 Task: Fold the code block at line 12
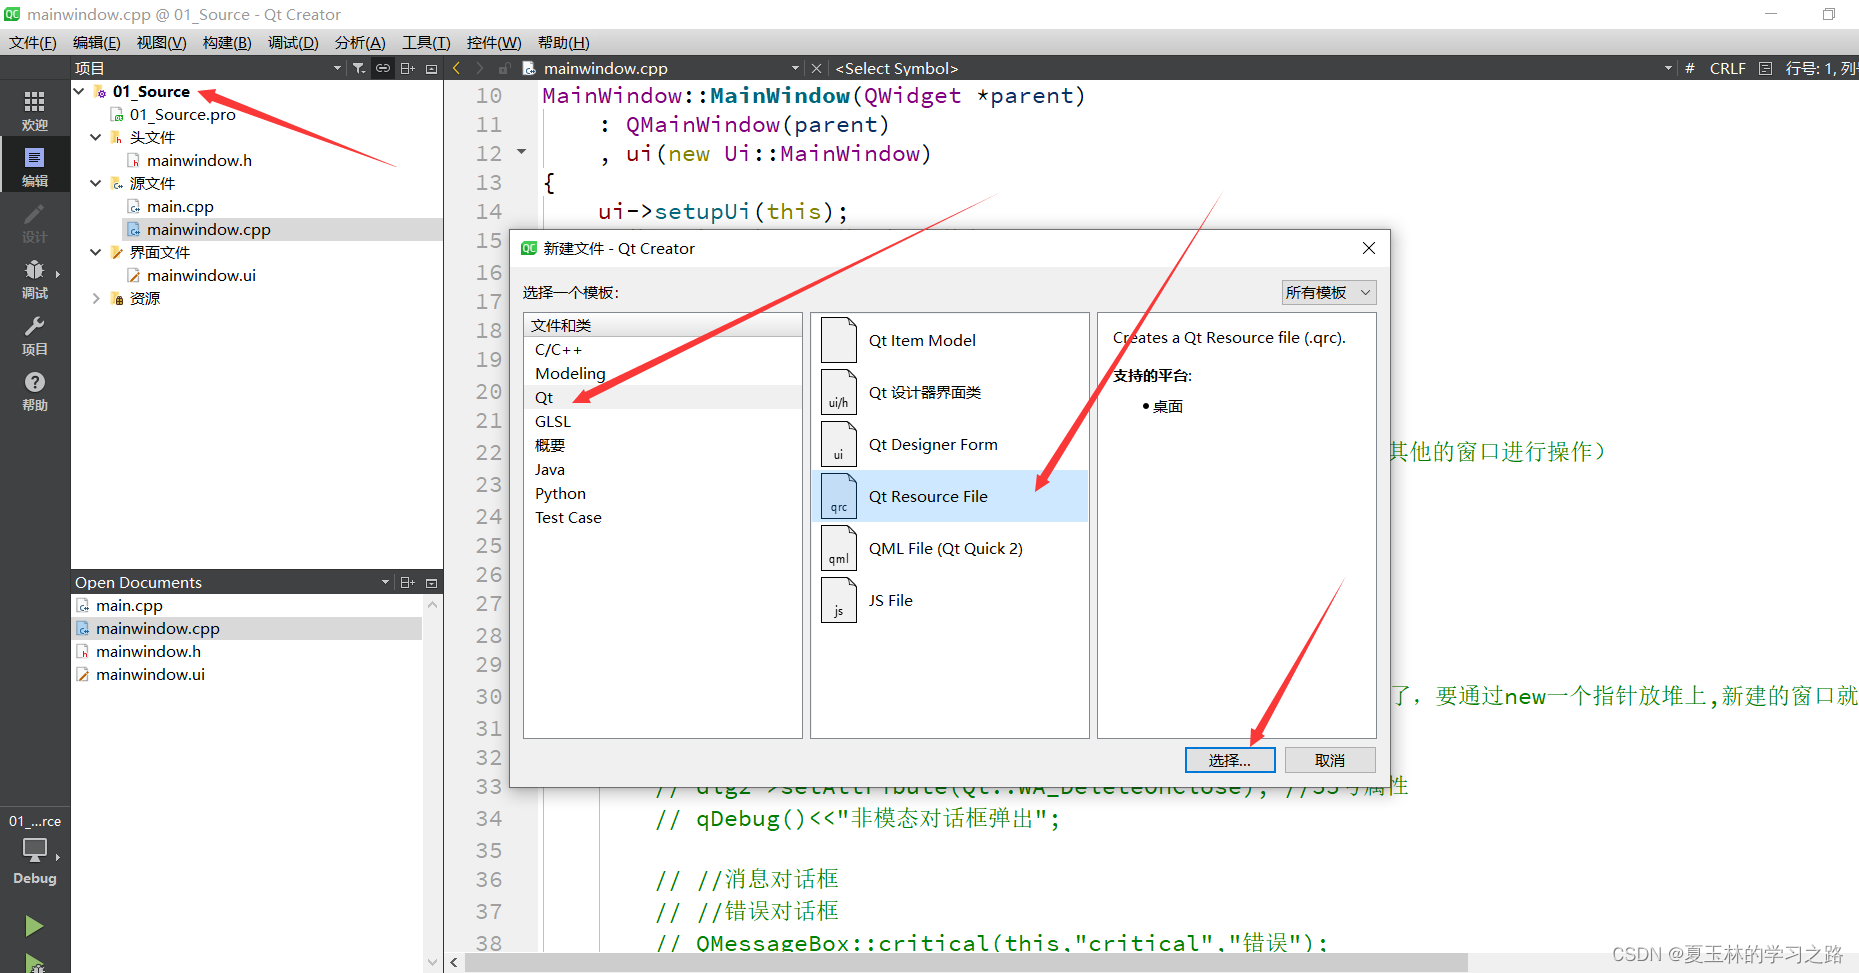pos(521,152)
